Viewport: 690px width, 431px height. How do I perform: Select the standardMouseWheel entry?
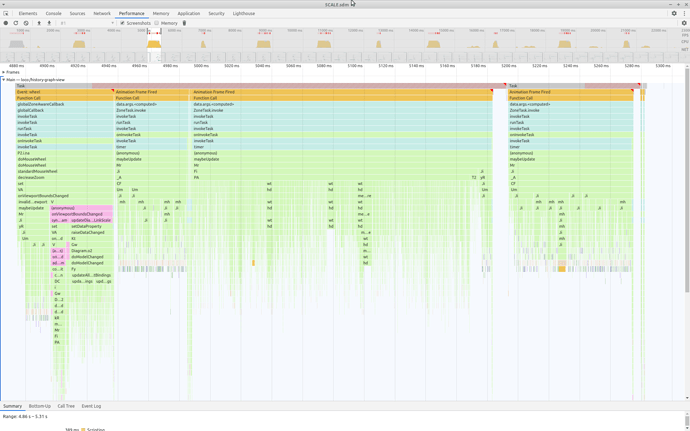(x=65, y=171)
